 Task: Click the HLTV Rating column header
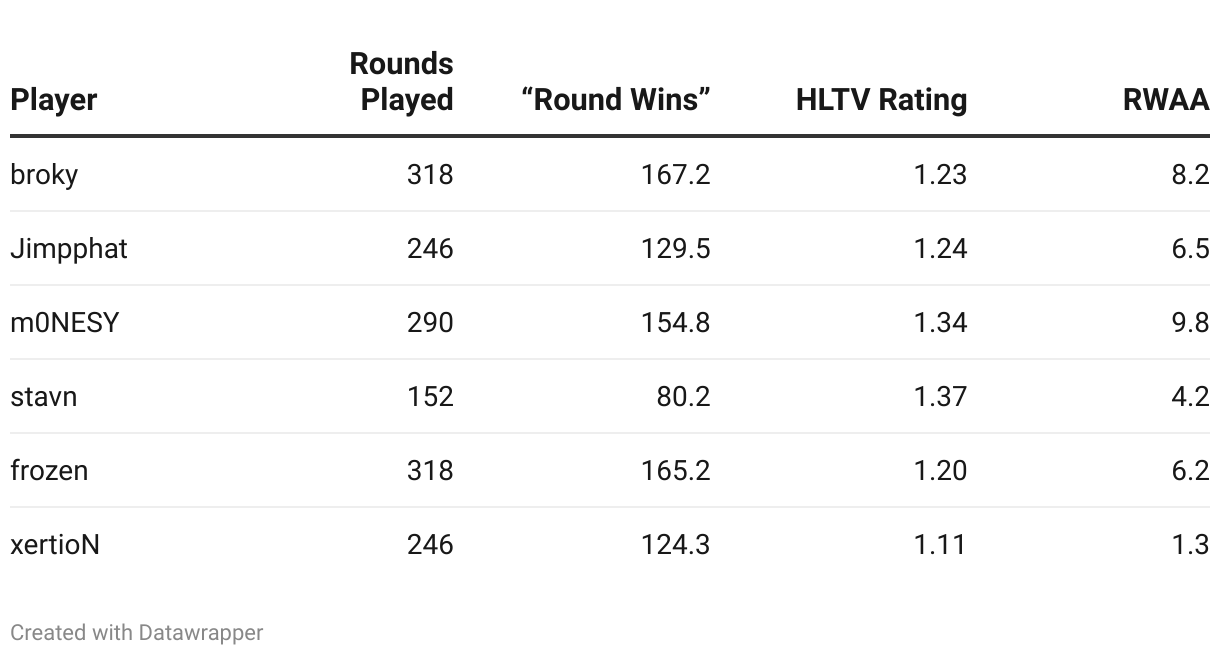tap(882, 100)
